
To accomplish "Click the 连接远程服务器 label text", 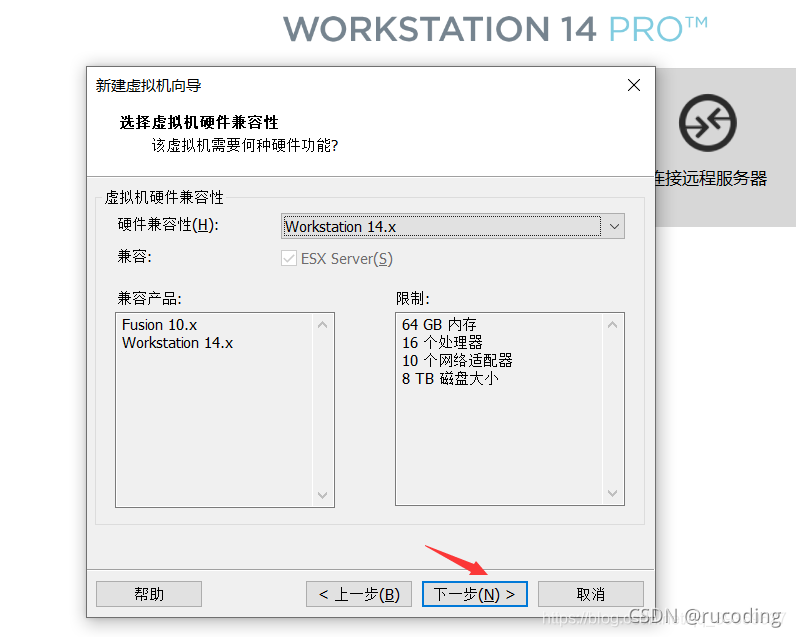I will 711,179.
